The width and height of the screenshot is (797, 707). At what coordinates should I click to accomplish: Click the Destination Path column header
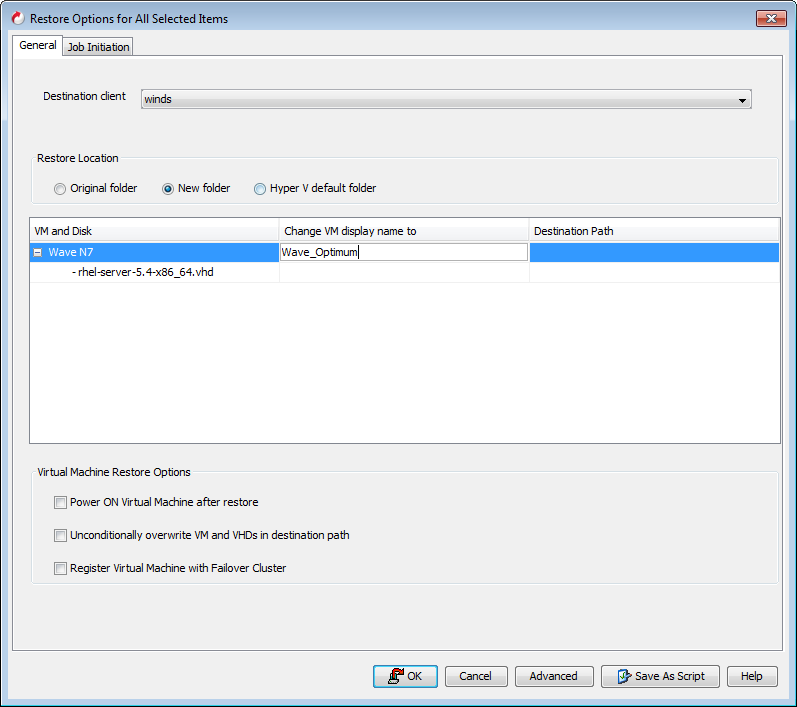(x=574, y=231)
